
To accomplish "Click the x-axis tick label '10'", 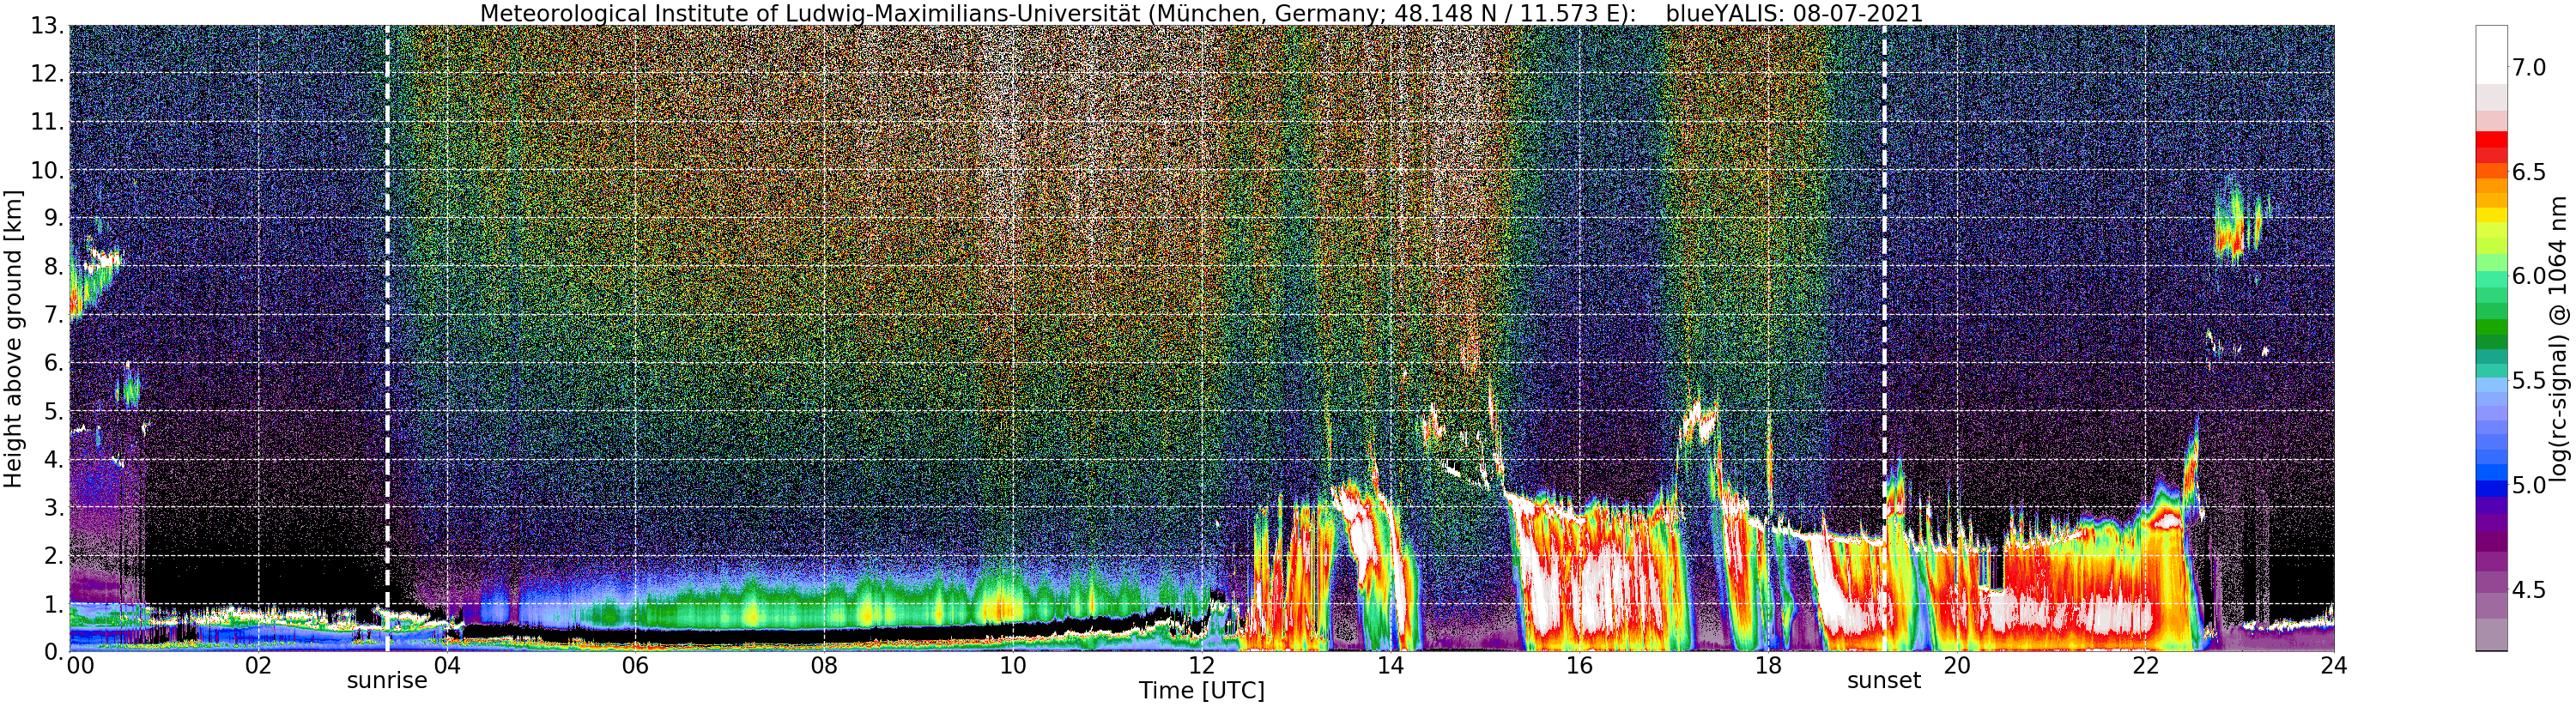I will [x=1013, y=666].
